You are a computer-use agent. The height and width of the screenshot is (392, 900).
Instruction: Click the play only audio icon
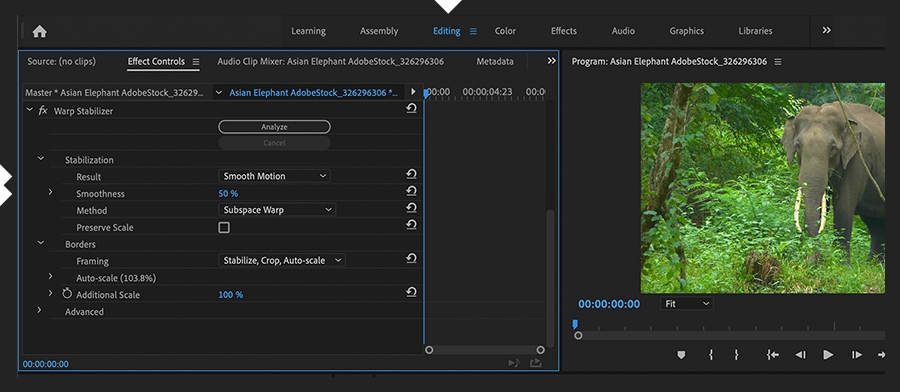514,363
